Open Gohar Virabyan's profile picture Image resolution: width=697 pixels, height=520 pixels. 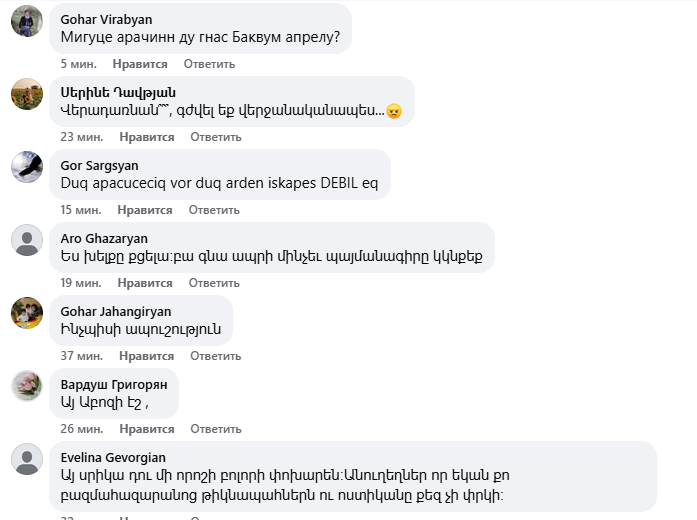[x=27, y=21]
